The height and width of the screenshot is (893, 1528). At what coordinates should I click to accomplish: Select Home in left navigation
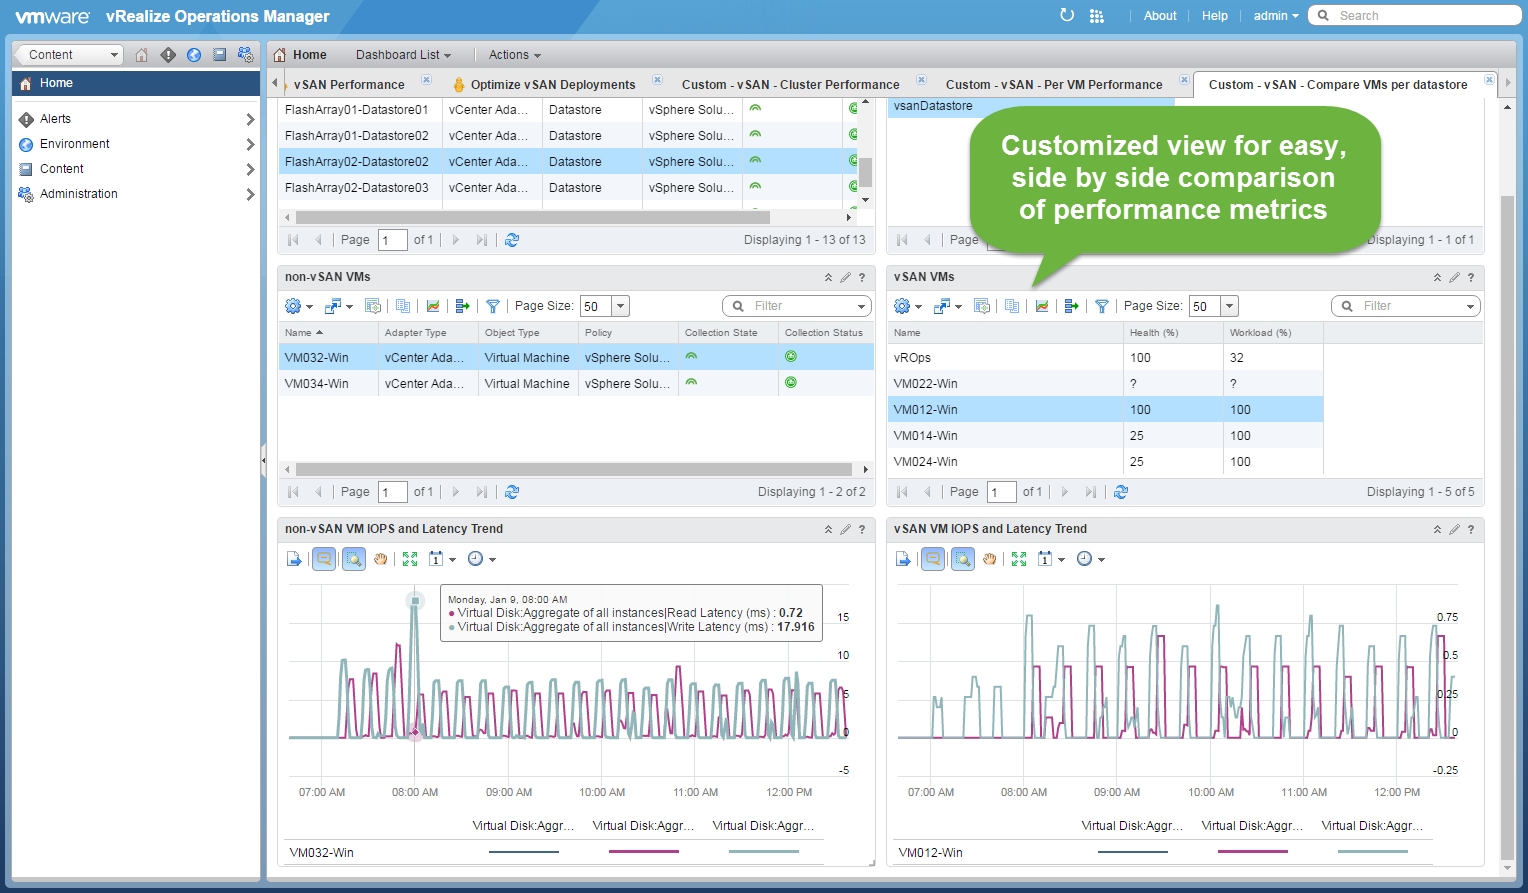tap(136, 83)
